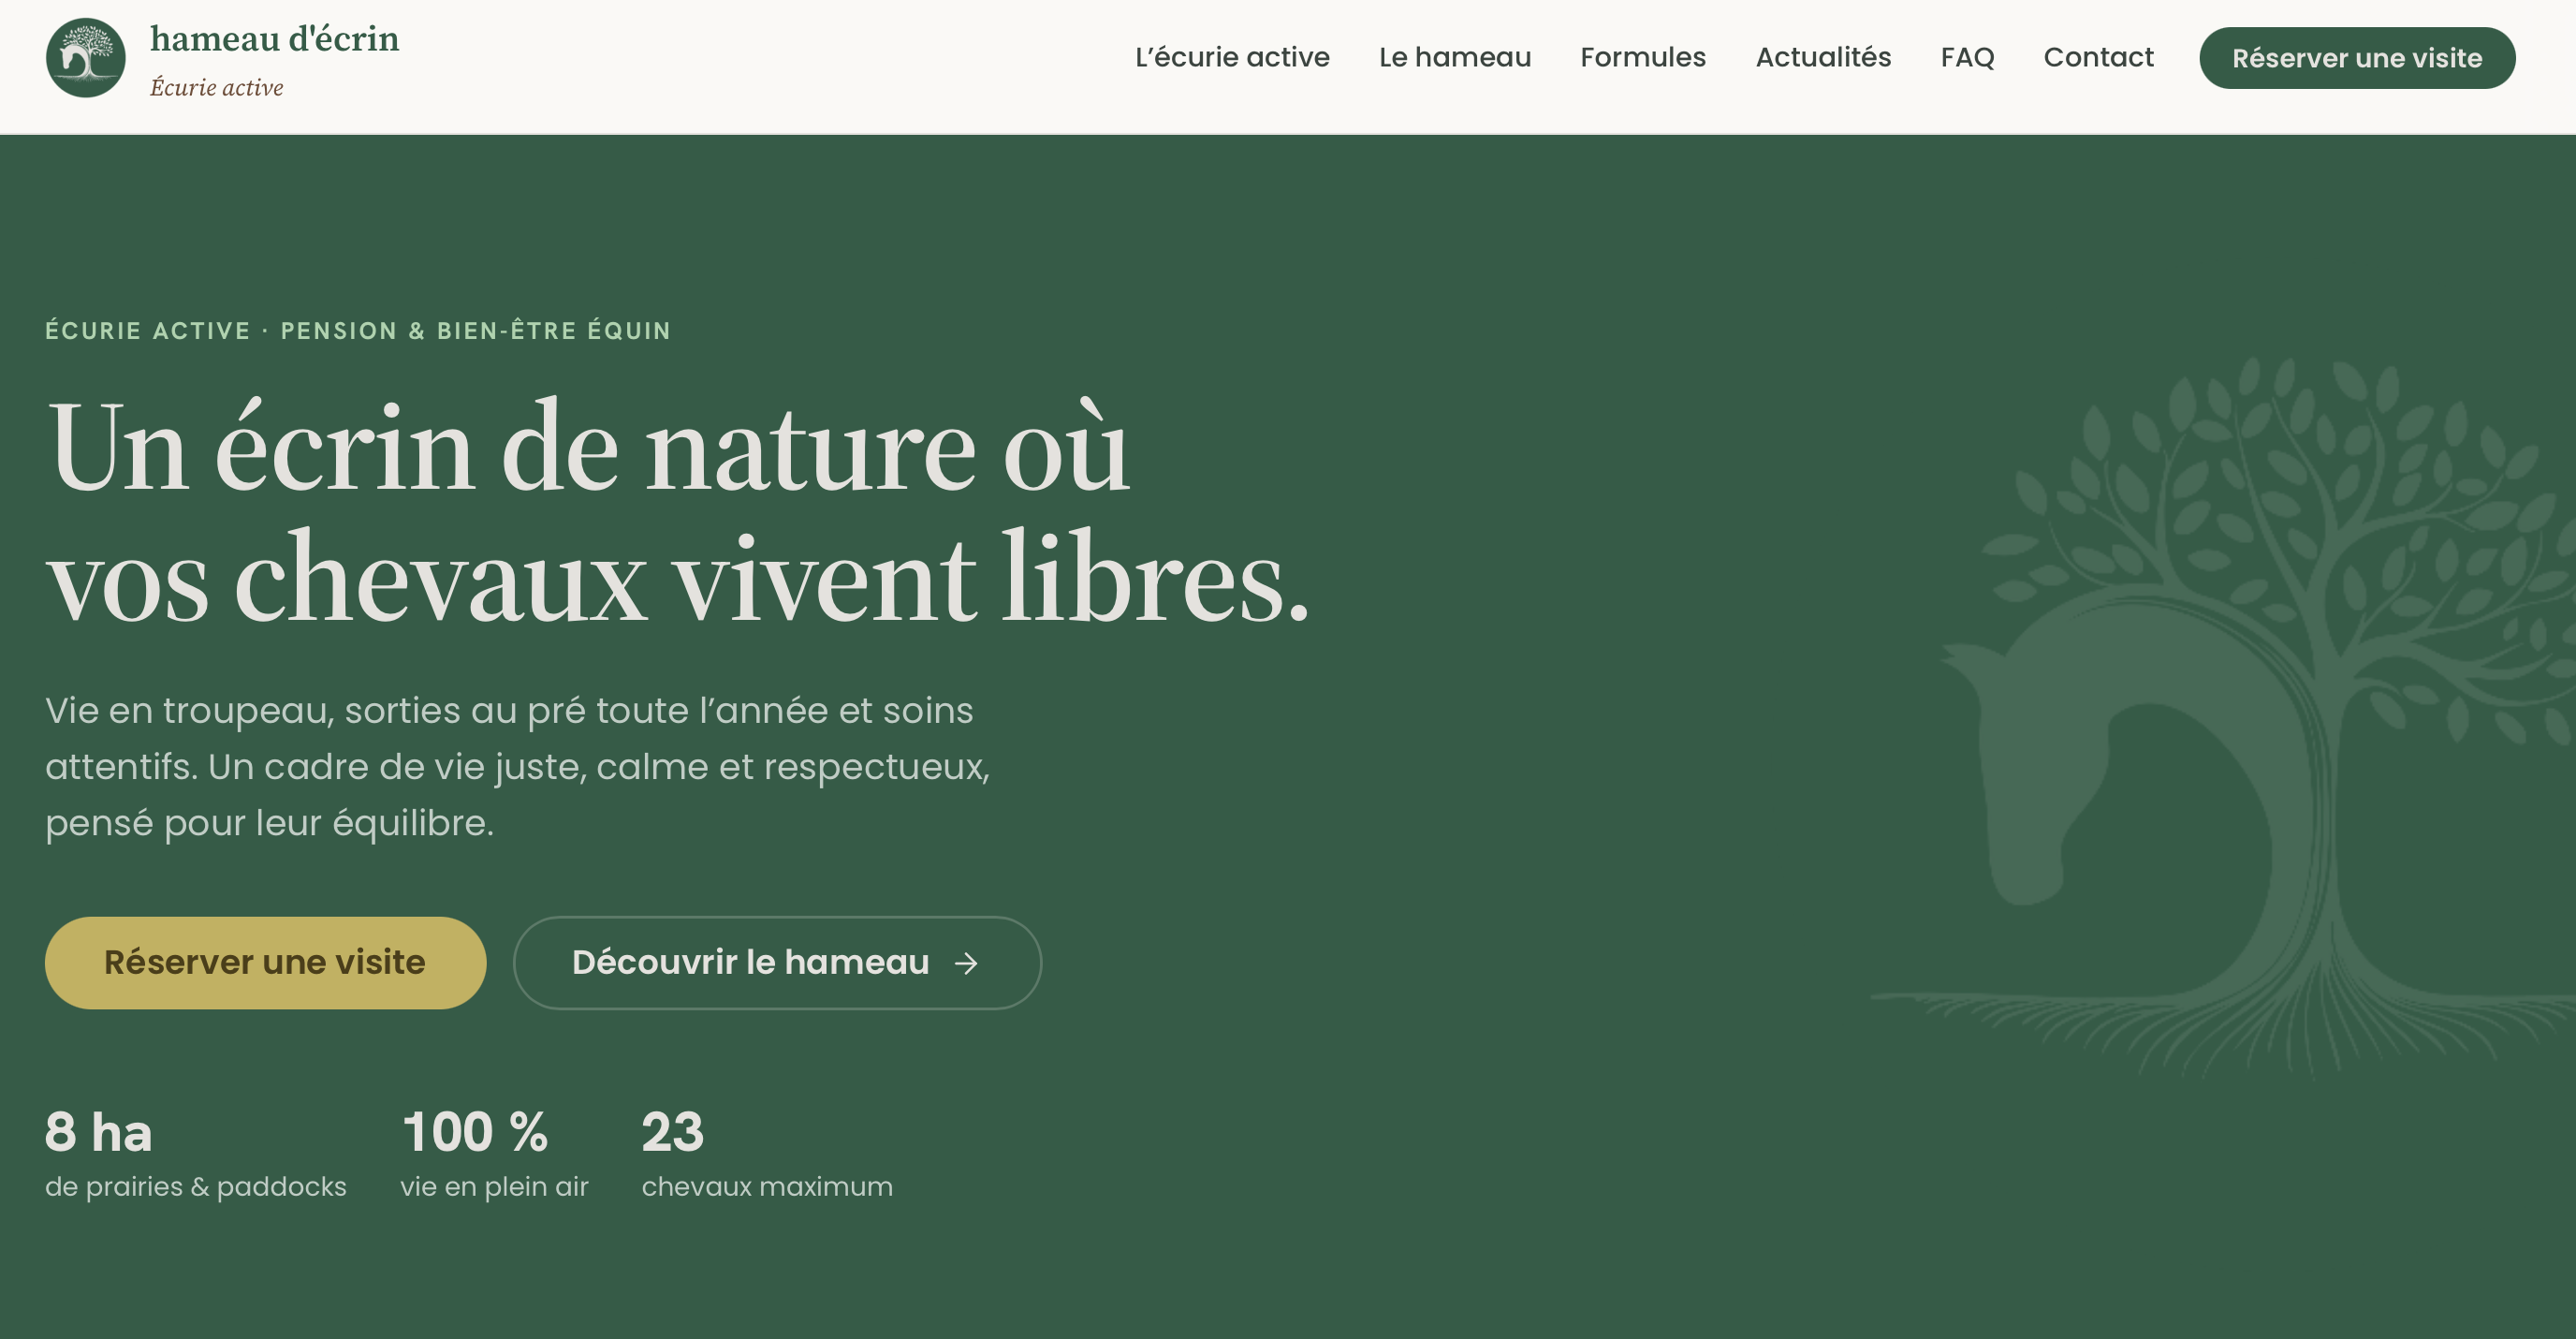Open the L'écurie active menu item
2576x1339 pixels.
tap(1232, 57)
